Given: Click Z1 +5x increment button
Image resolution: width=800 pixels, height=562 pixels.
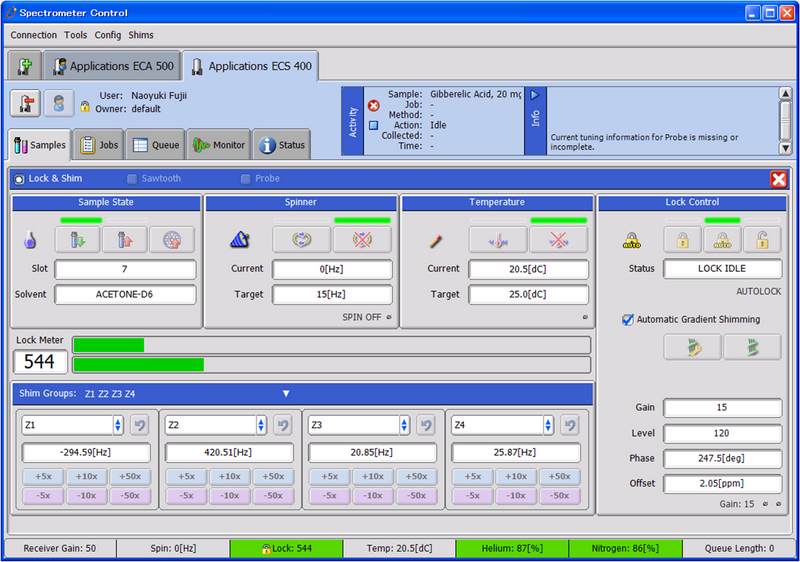Looking at the screenshot, I should click(43, 476).
